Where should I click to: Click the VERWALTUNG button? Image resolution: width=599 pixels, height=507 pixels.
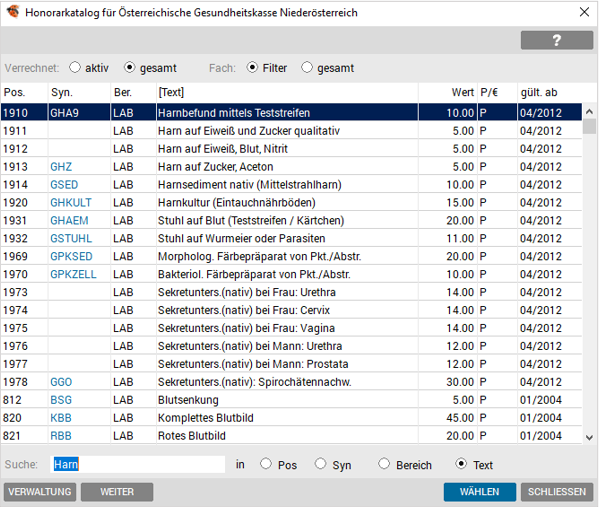coord(40,492)
